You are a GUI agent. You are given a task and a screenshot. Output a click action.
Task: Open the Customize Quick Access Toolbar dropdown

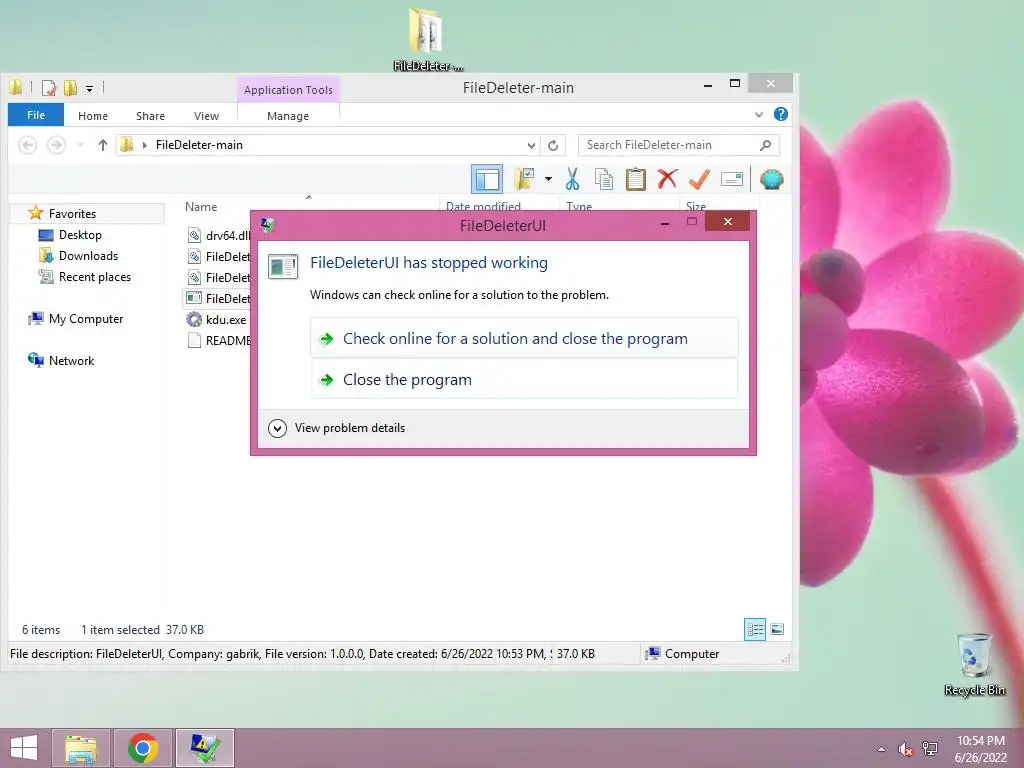tap(89, 88)
